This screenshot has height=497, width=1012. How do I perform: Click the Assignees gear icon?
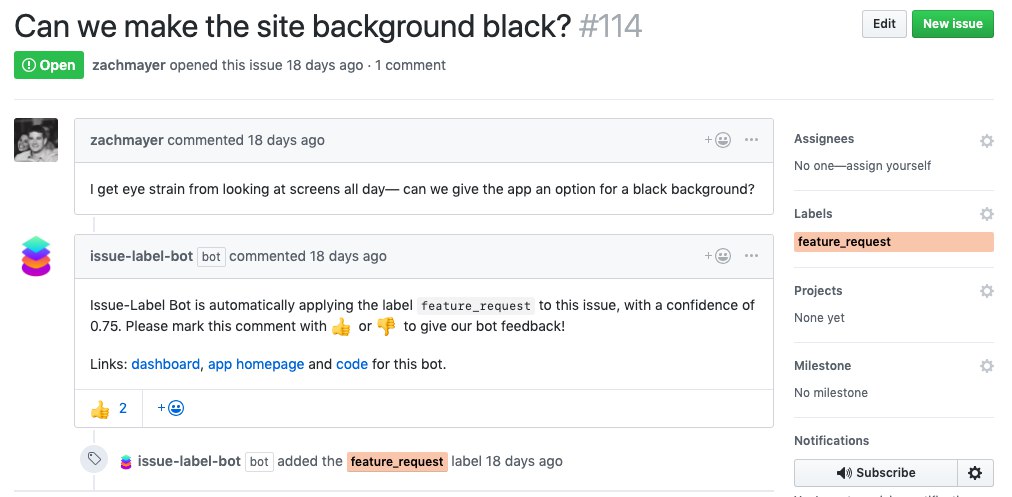tap(986, 141)
